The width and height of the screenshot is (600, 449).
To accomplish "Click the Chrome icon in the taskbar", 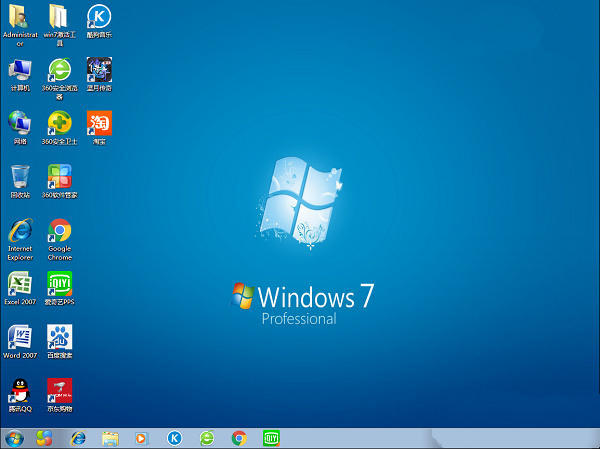I will coord(239,438).
